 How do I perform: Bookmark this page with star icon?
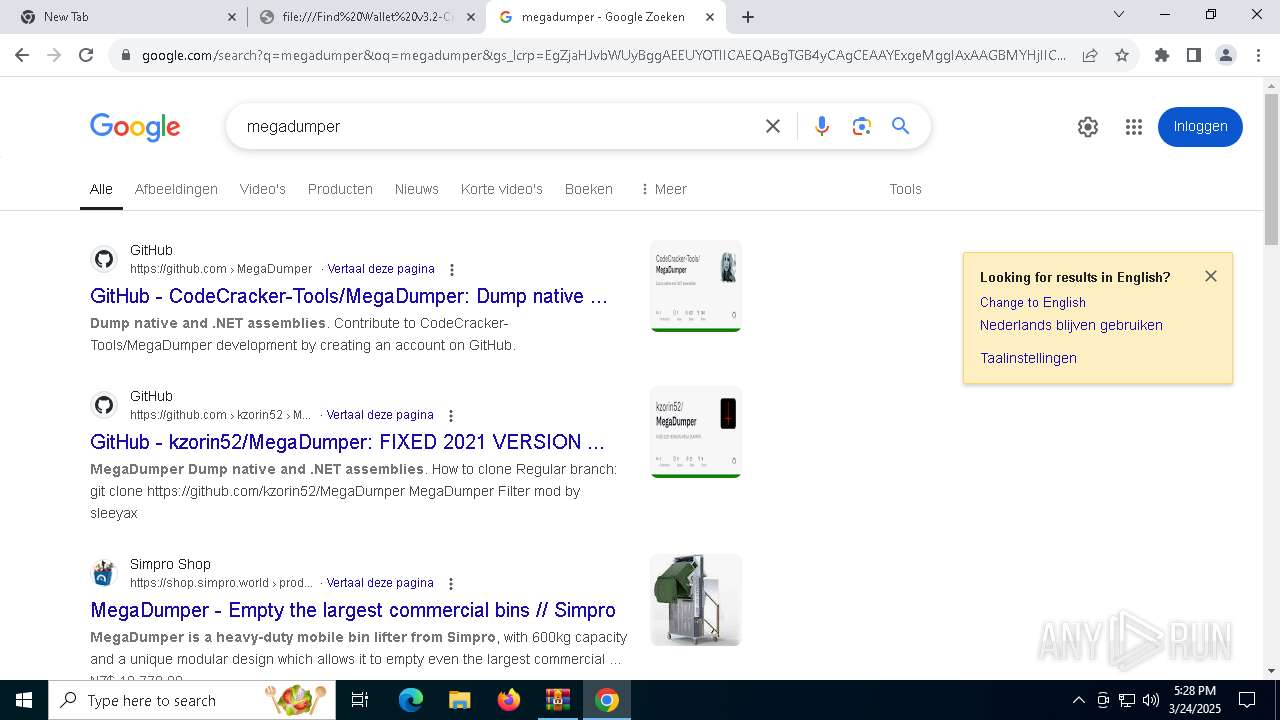click(x=1122, y=55)
